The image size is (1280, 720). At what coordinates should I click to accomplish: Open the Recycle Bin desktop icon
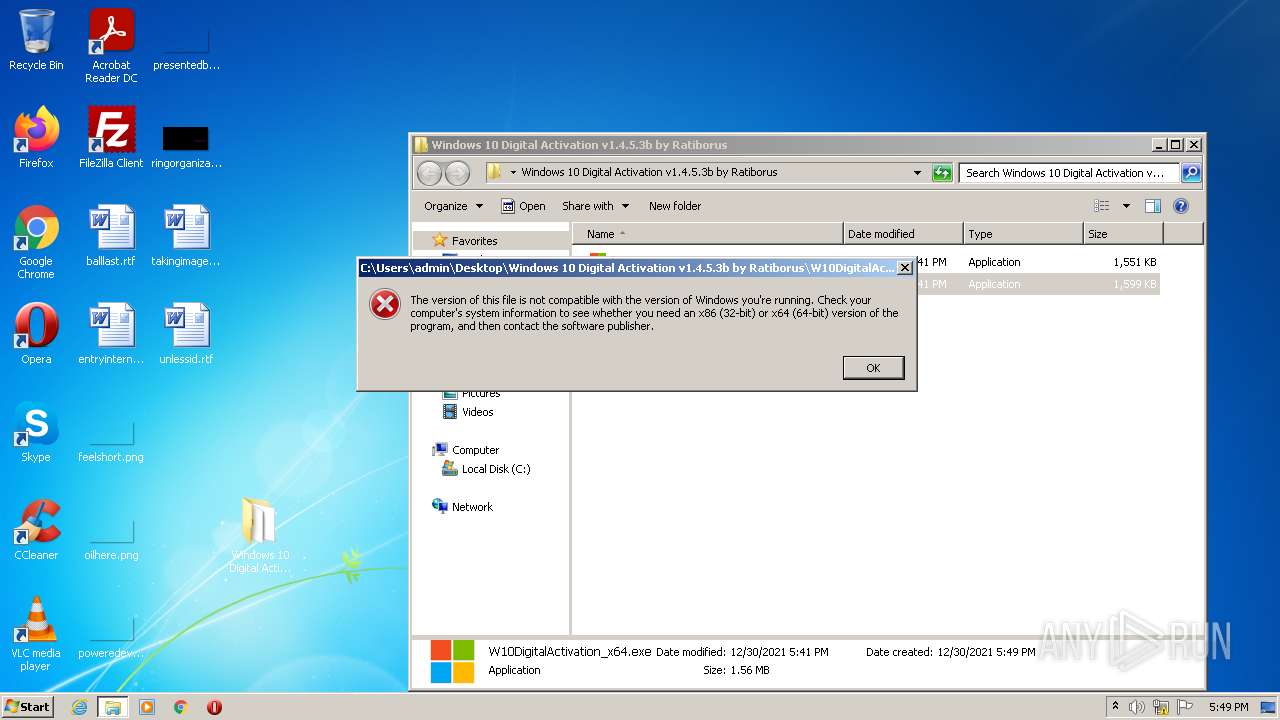36,40
